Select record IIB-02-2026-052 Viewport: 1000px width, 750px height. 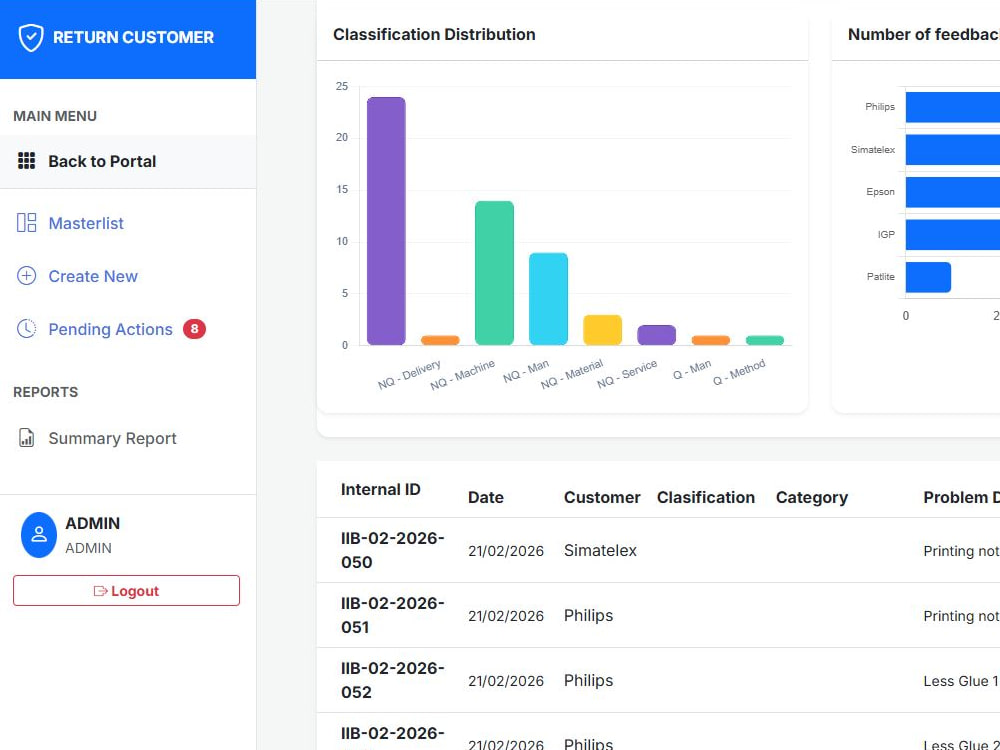[x=392, y=680]
